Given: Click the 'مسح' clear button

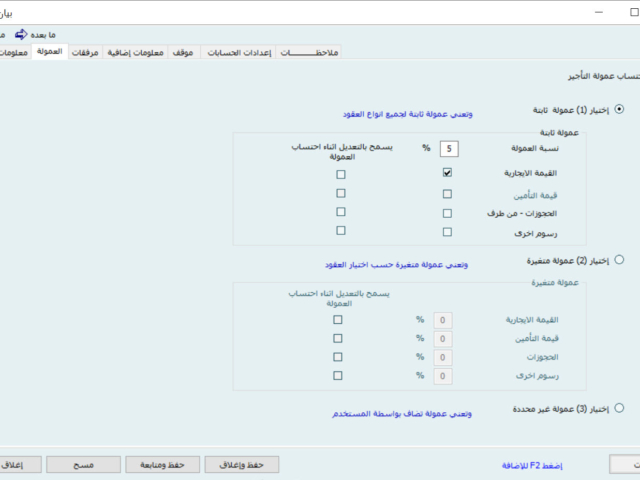Looking at the screenshot, I should pos(83,464).
